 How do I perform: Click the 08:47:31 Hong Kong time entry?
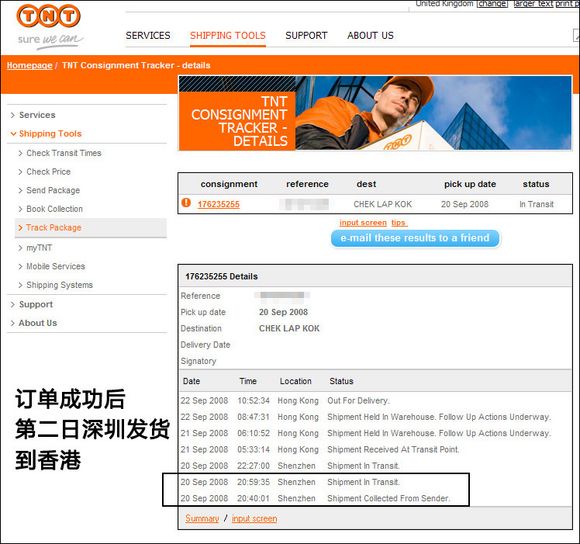pyautogui.click(x=253, y=417)
